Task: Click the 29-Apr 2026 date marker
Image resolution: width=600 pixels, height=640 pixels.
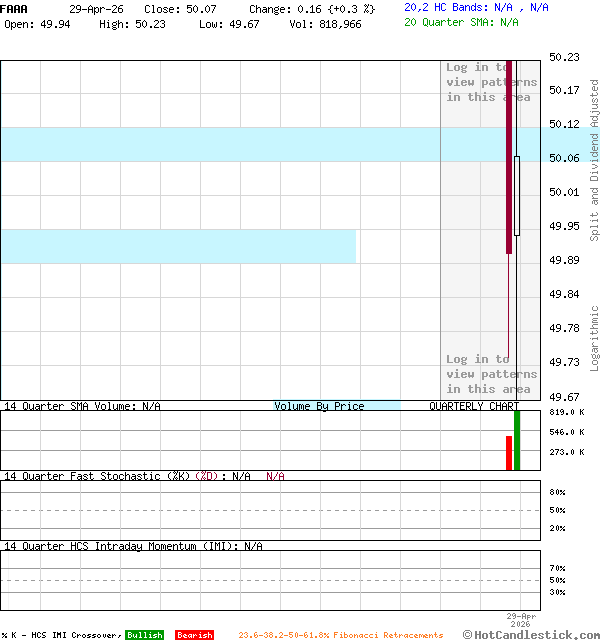Action: tap(521, 620)
